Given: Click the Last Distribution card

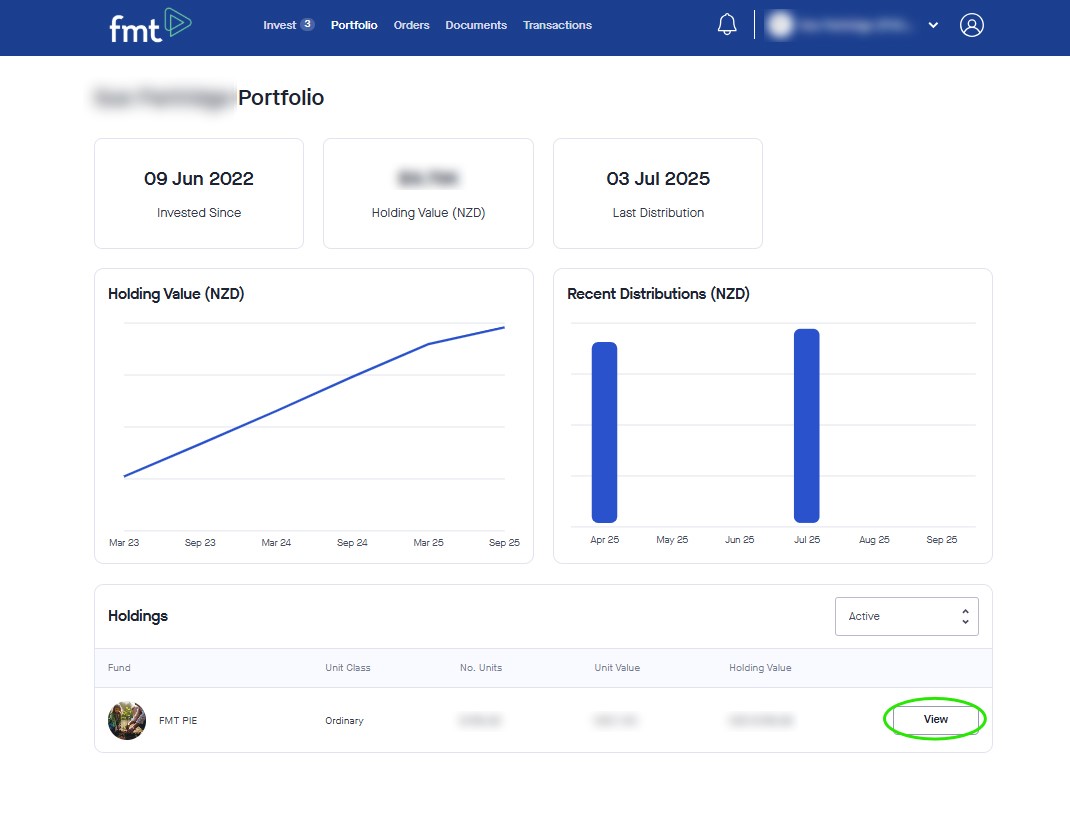Looking at the screenshot, I should [657, 193].
